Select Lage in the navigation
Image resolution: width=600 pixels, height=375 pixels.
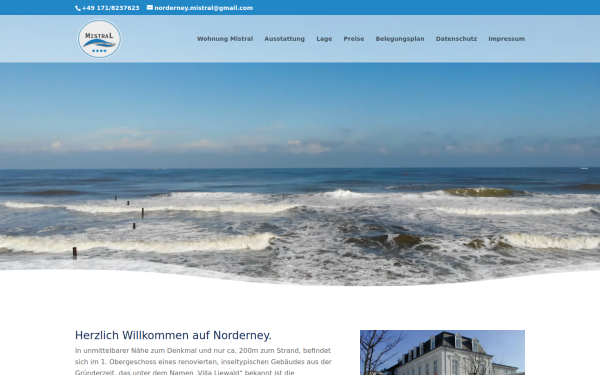324,39
